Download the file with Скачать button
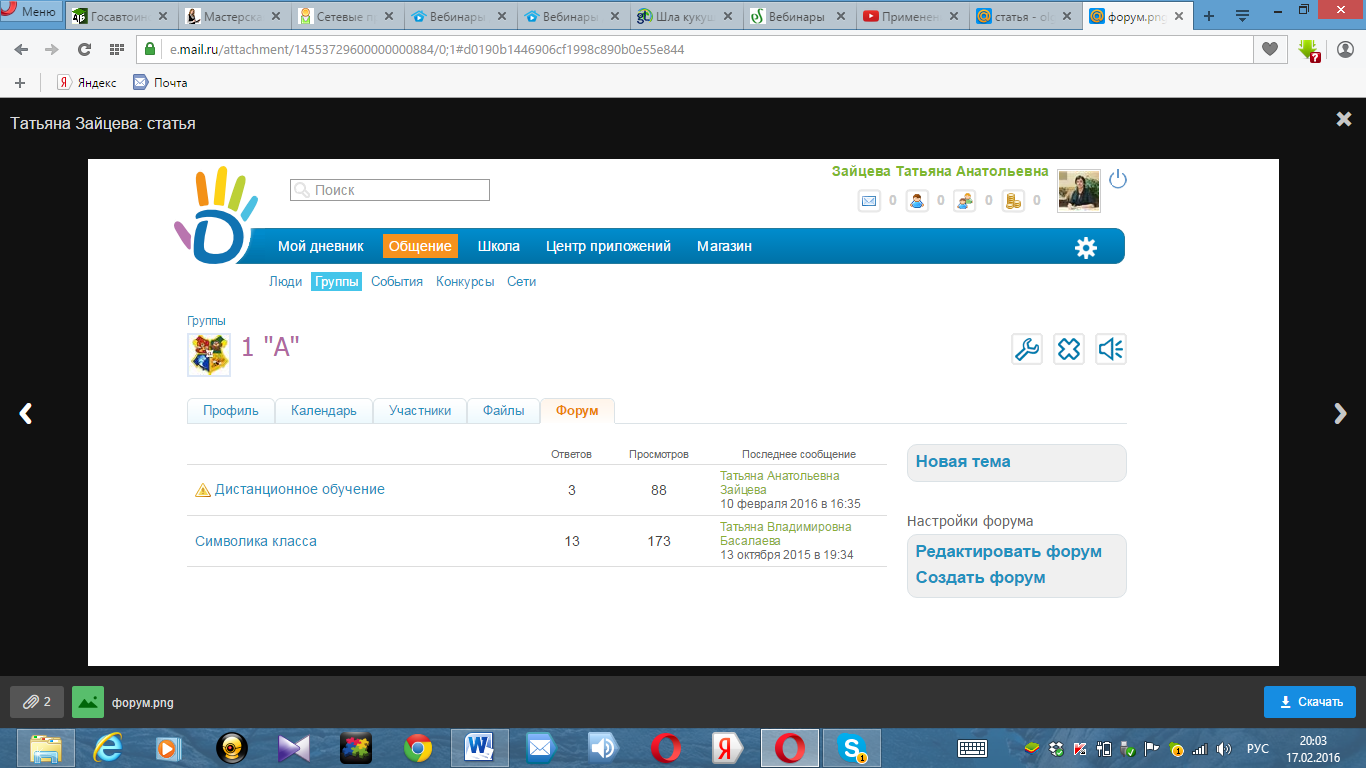 click(x=1310, y=702)
